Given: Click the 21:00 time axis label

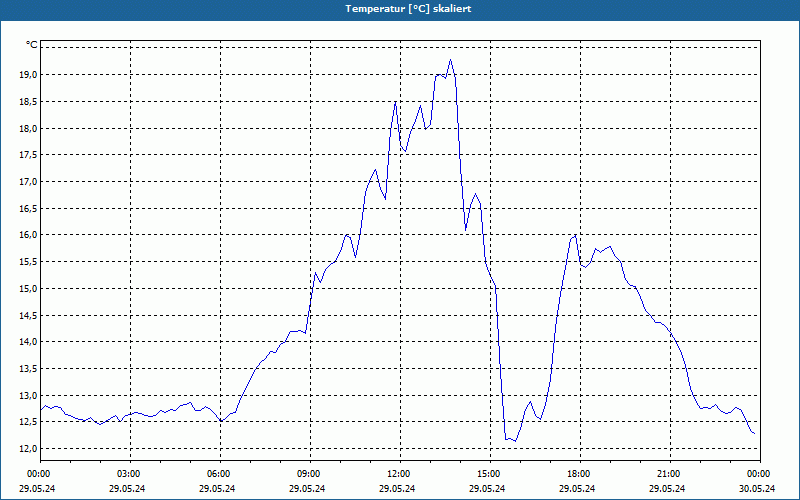Looking at the screenshot, I should pos(668,474).
